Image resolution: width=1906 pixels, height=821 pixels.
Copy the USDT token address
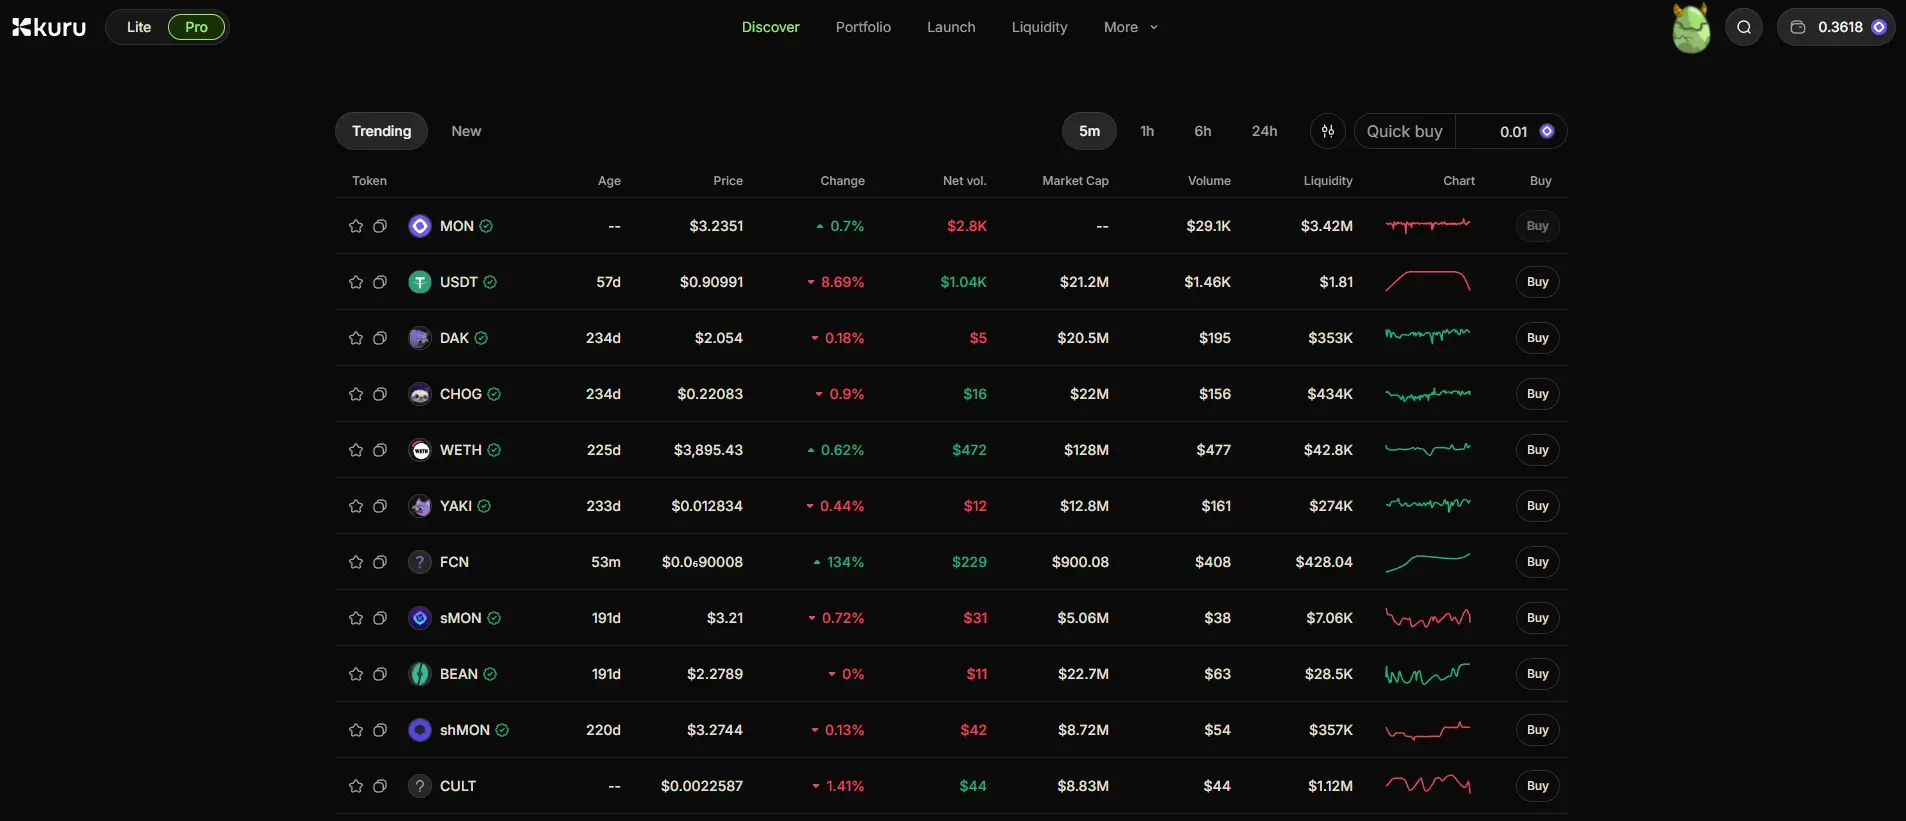click(x=380, y=282)
